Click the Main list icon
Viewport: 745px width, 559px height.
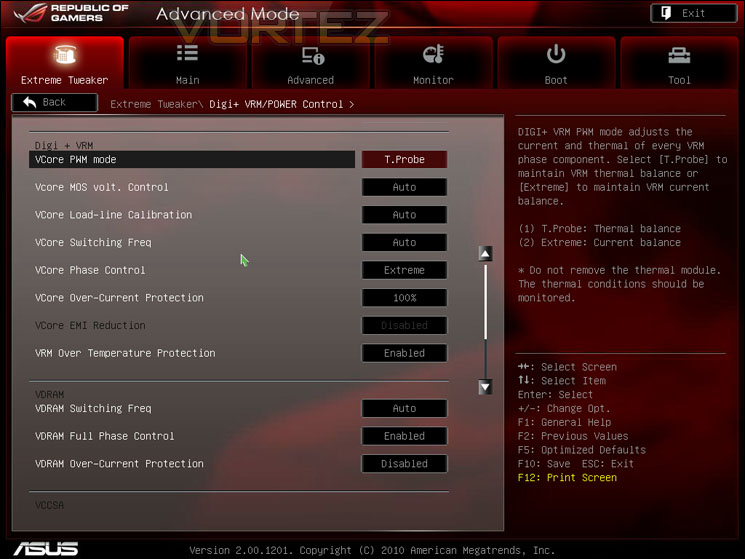(187, 53)
